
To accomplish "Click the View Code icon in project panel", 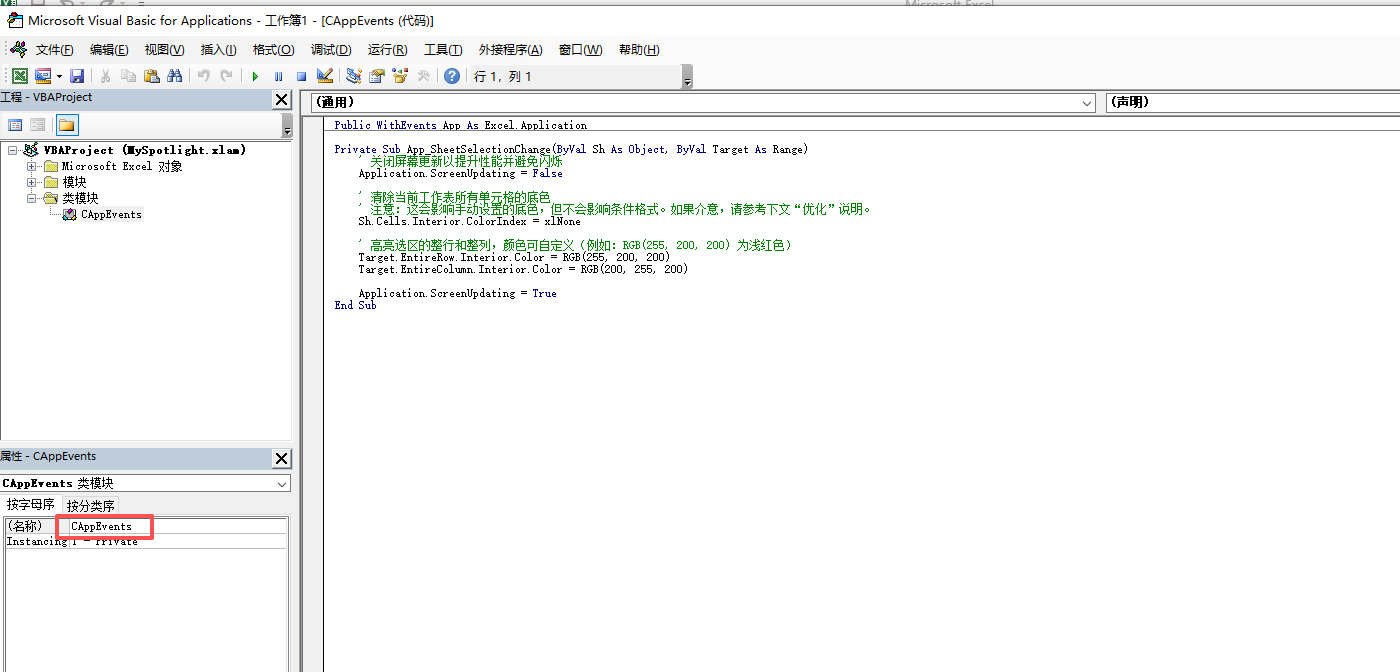I will click(x=15, y=125).
